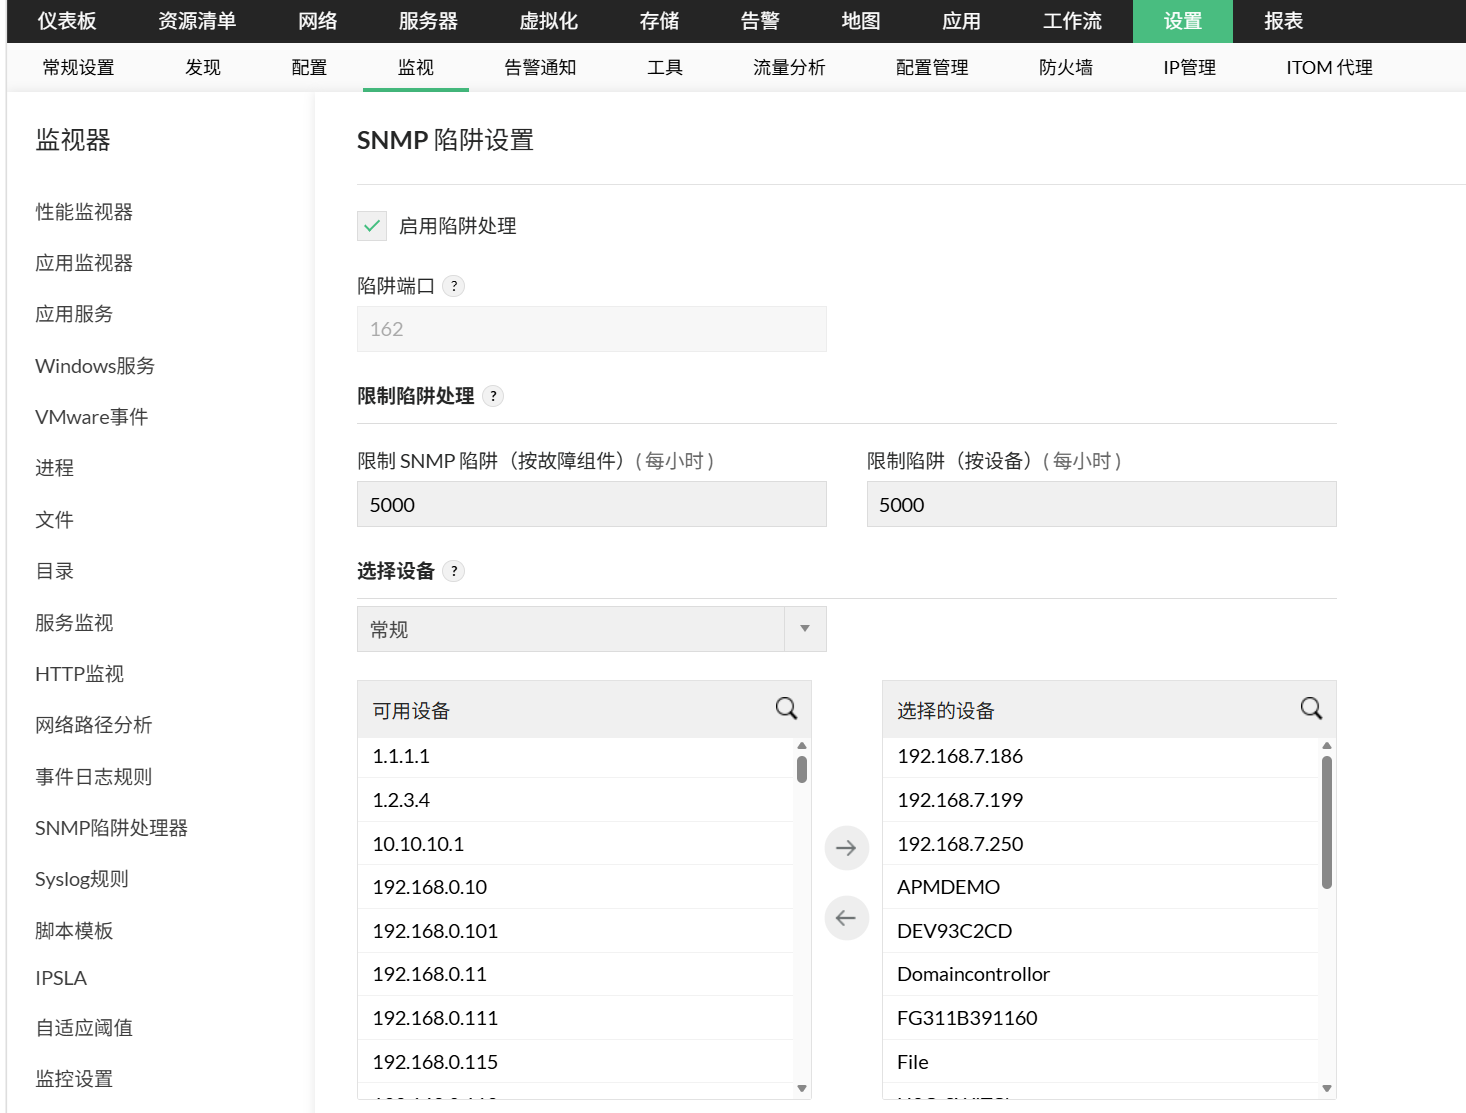
Task: Click the help icon next to 选择设备
Action: (454, 571)
